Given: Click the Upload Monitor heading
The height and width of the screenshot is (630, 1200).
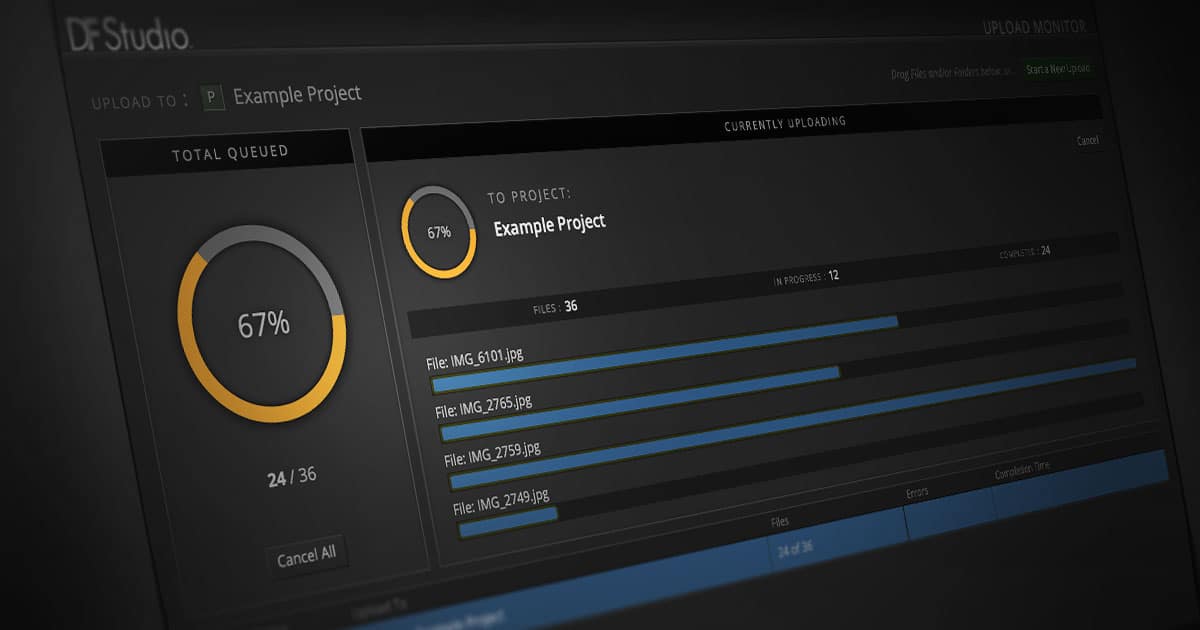Looking at the screenshot, I should pyautogui.click(x=1034, y=27).
